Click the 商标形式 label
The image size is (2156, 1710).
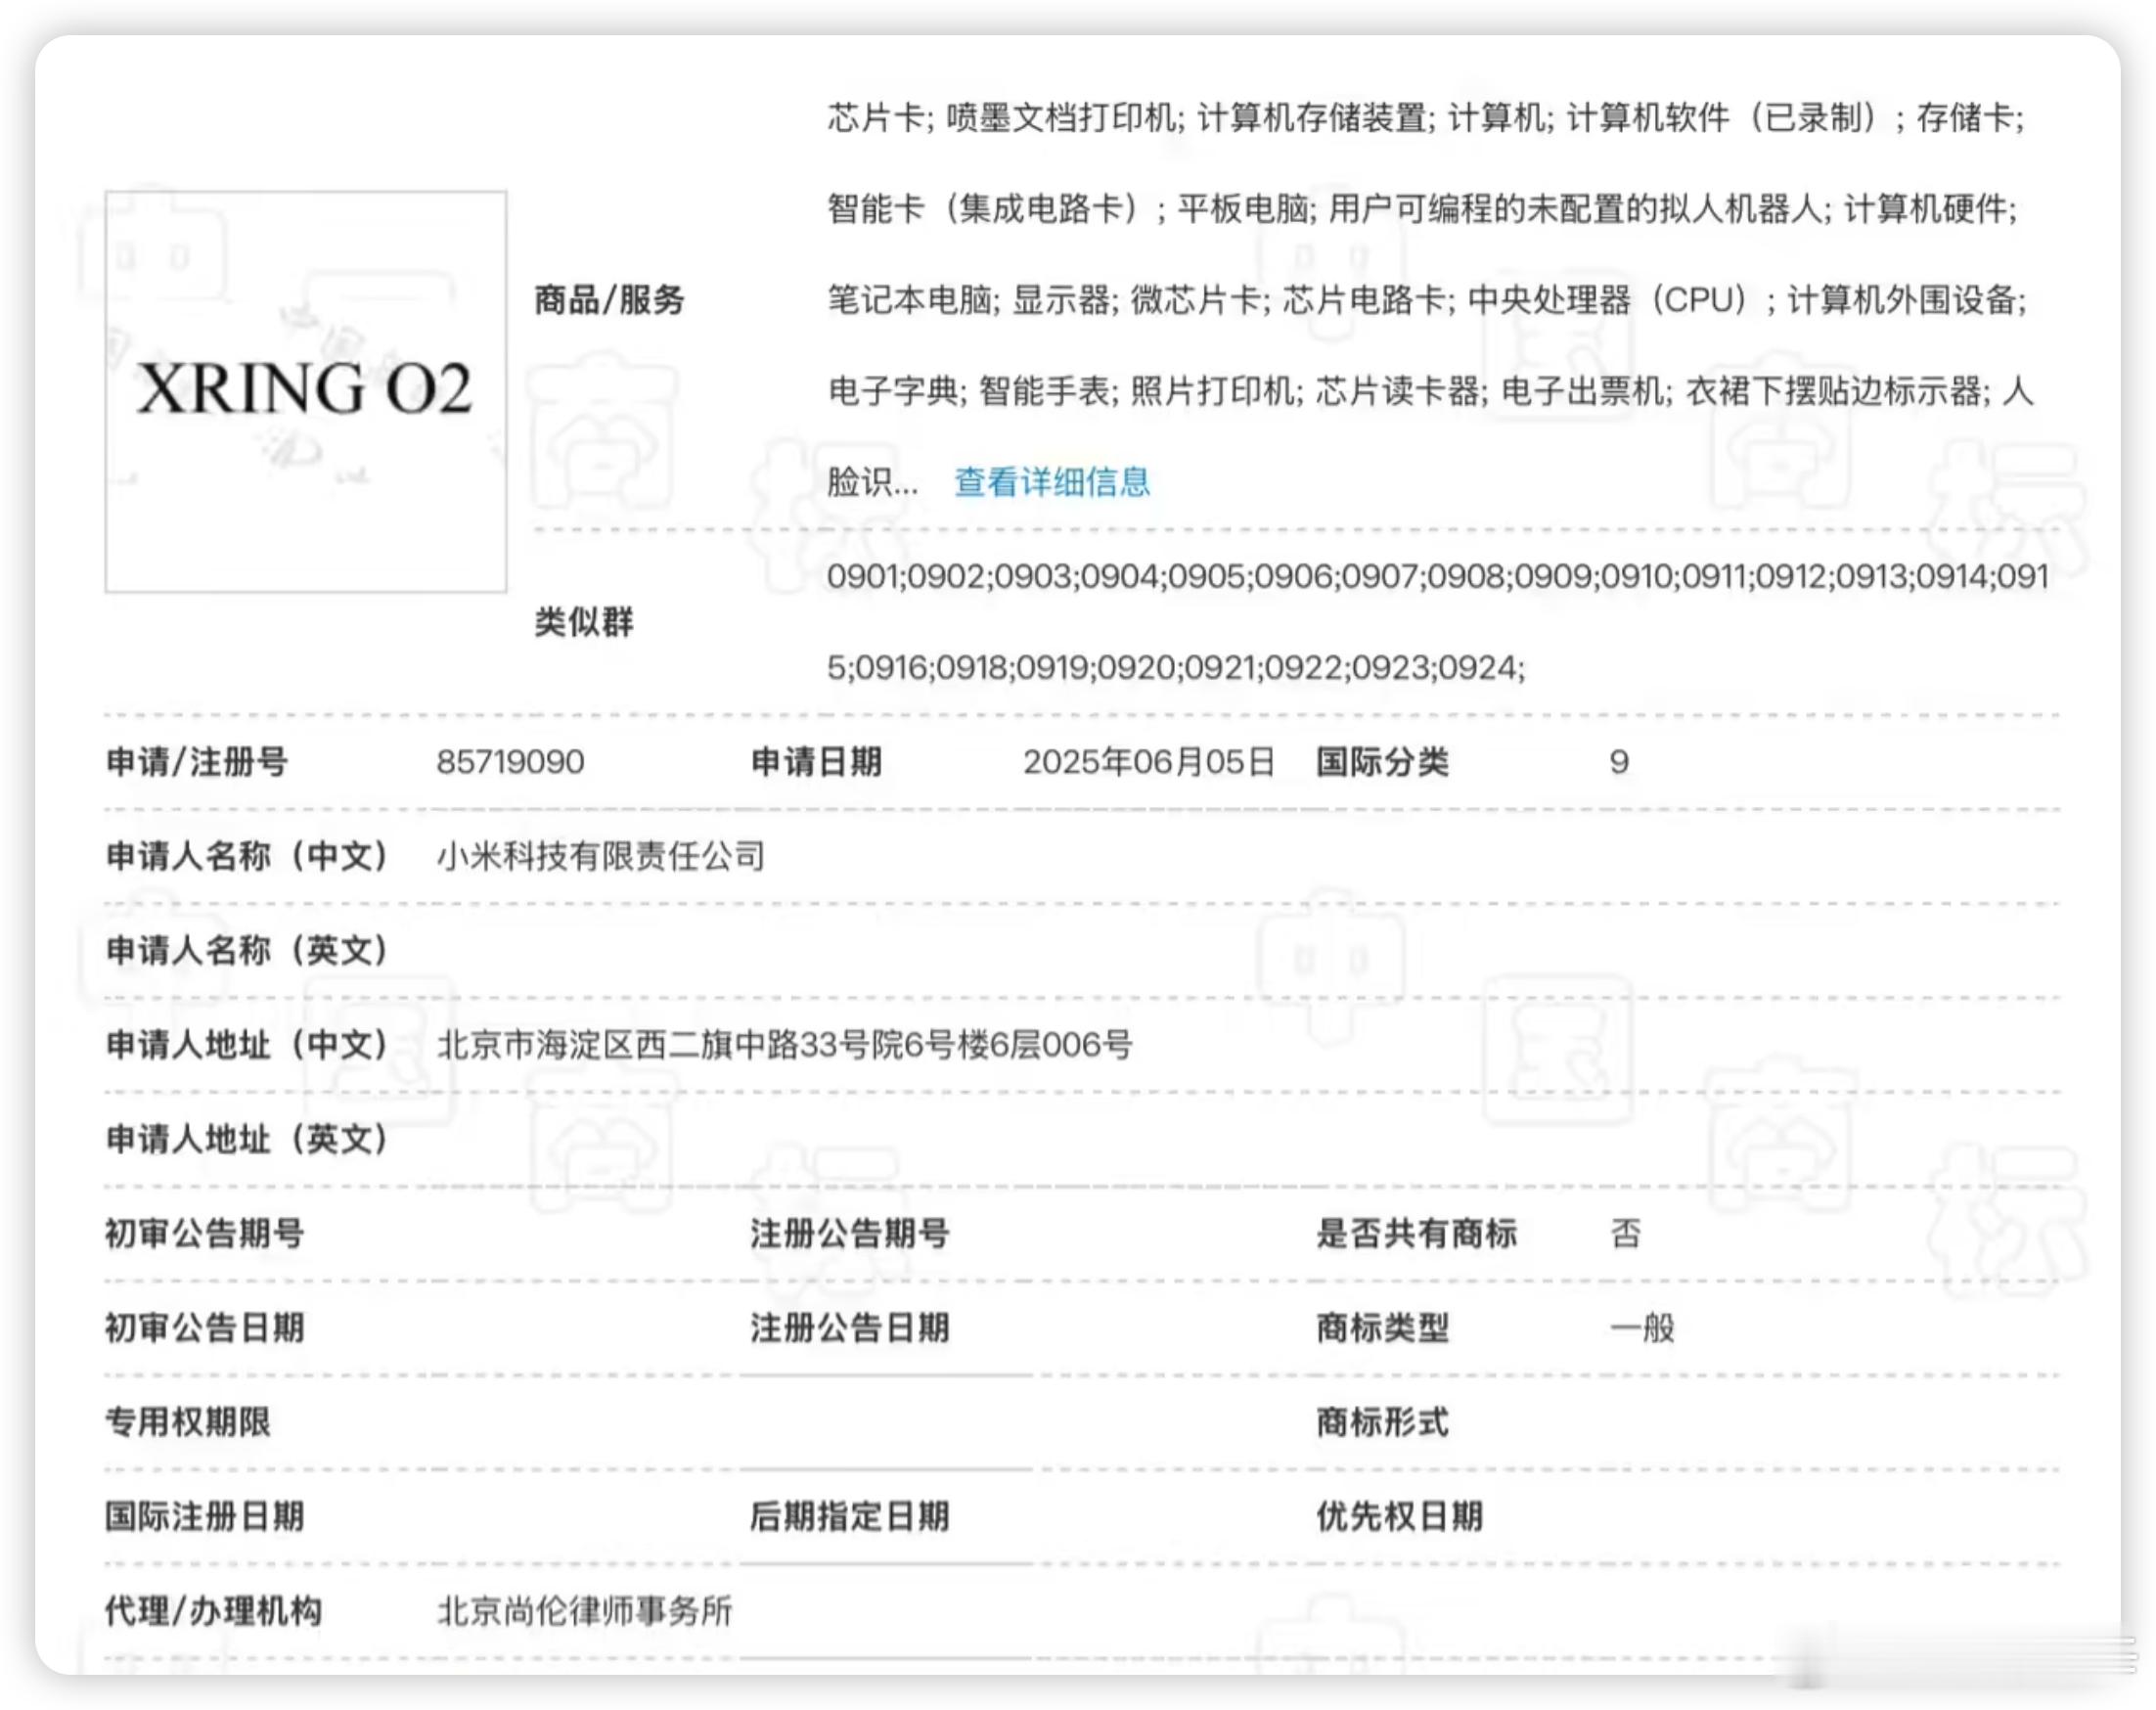tap(1382, 1422)
